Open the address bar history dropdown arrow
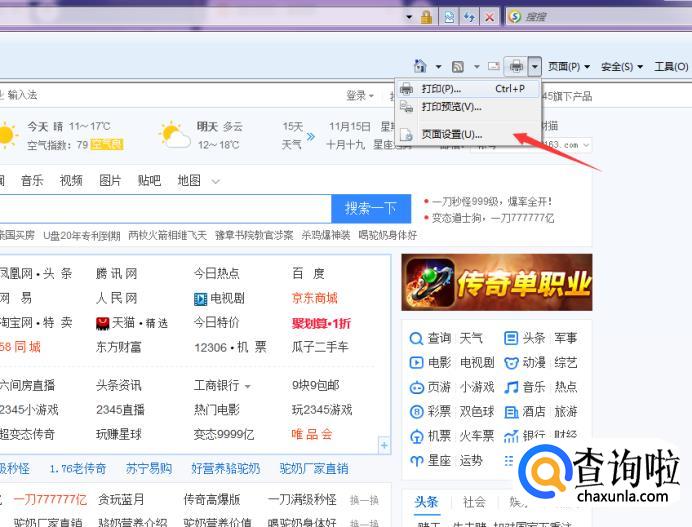Viewport: 692px width, 527px height. pyautogui.click(x=409, y=17)
